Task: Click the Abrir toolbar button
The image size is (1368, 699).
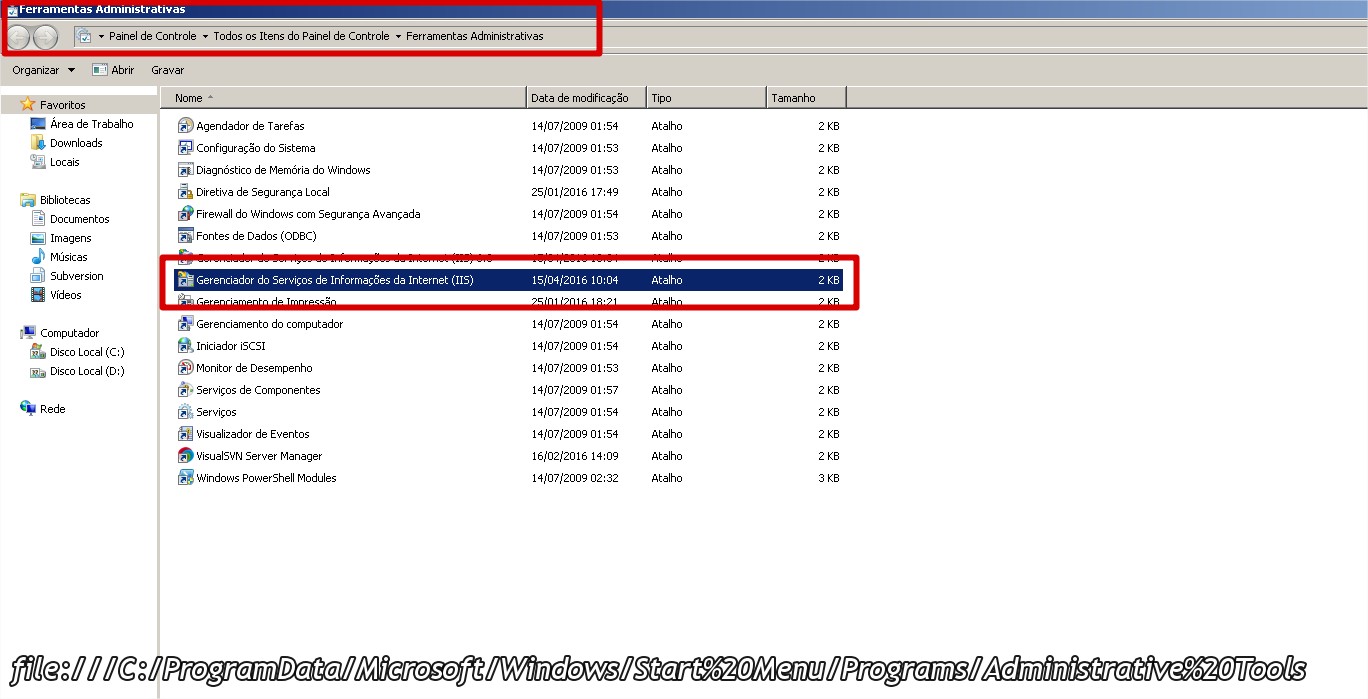Action: tap(113, 70)
